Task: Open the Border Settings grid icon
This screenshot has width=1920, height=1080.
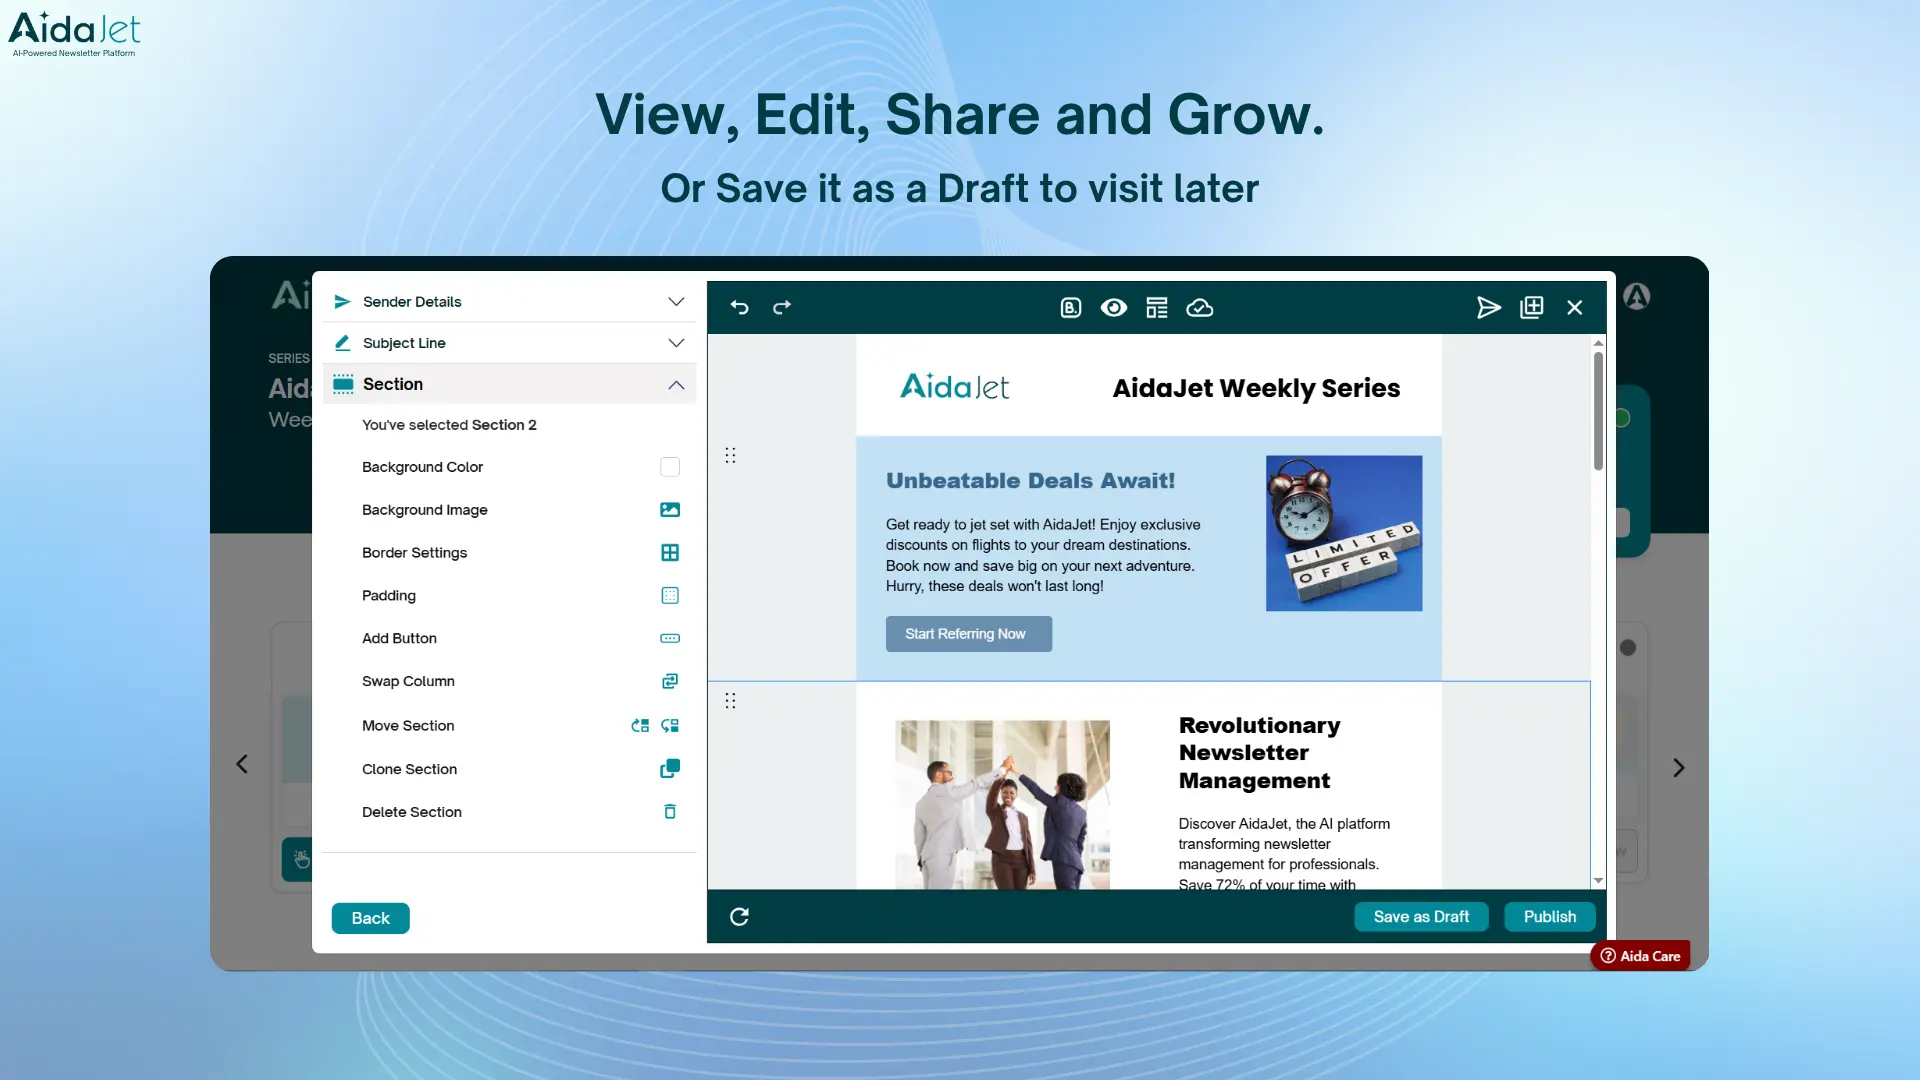Action: 670,553
